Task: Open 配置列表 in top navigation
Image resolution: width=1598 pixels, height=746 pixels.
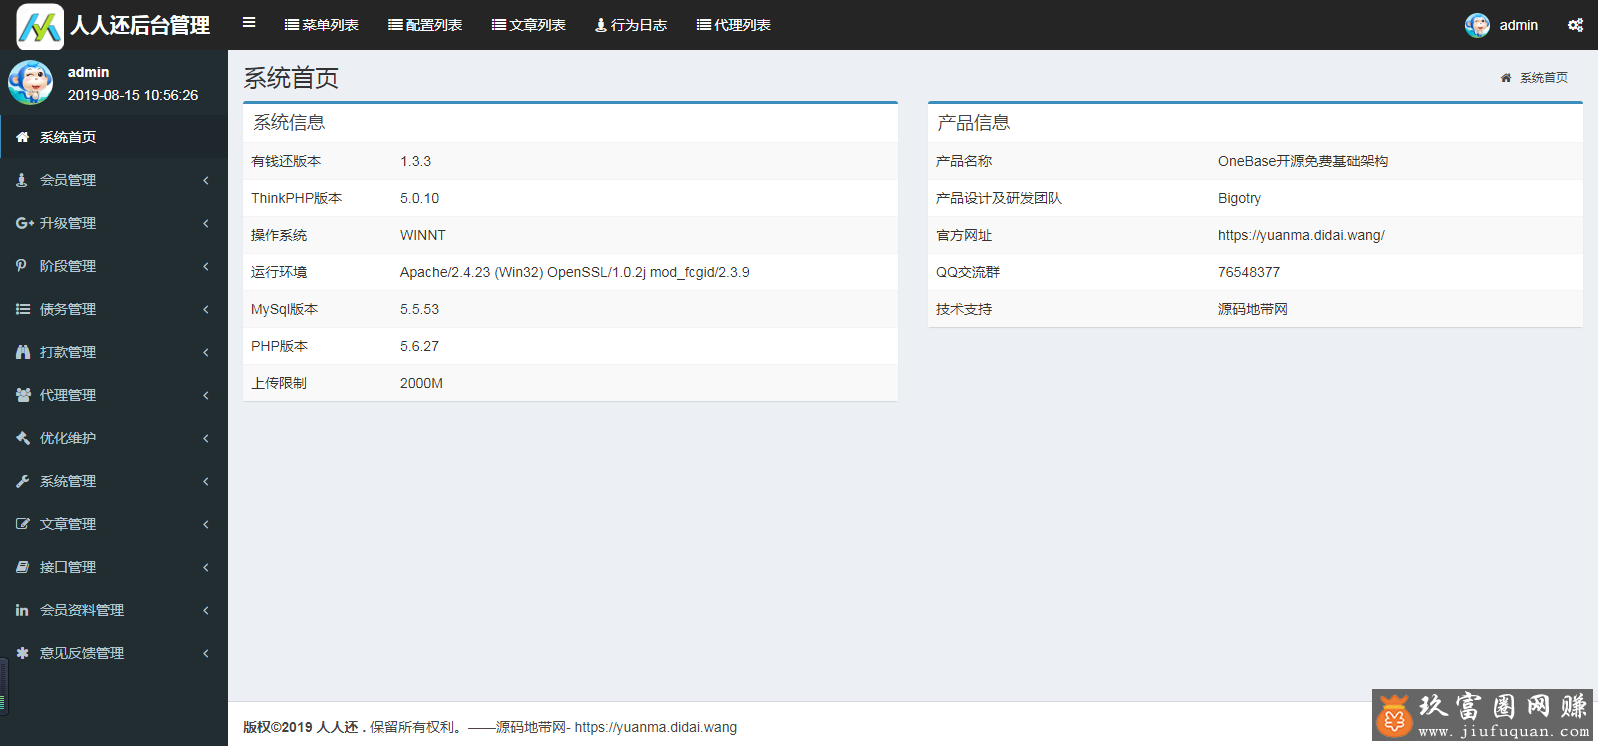Action: 425,25
